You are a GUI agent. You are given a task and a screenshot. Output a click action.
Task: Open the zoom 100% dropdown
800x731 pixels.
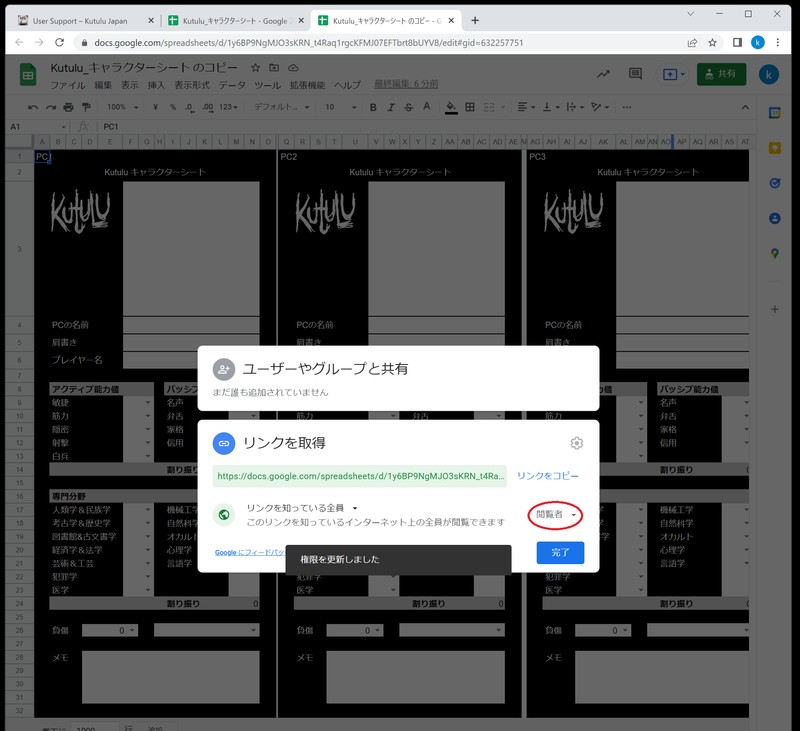(x=122, y=107)
